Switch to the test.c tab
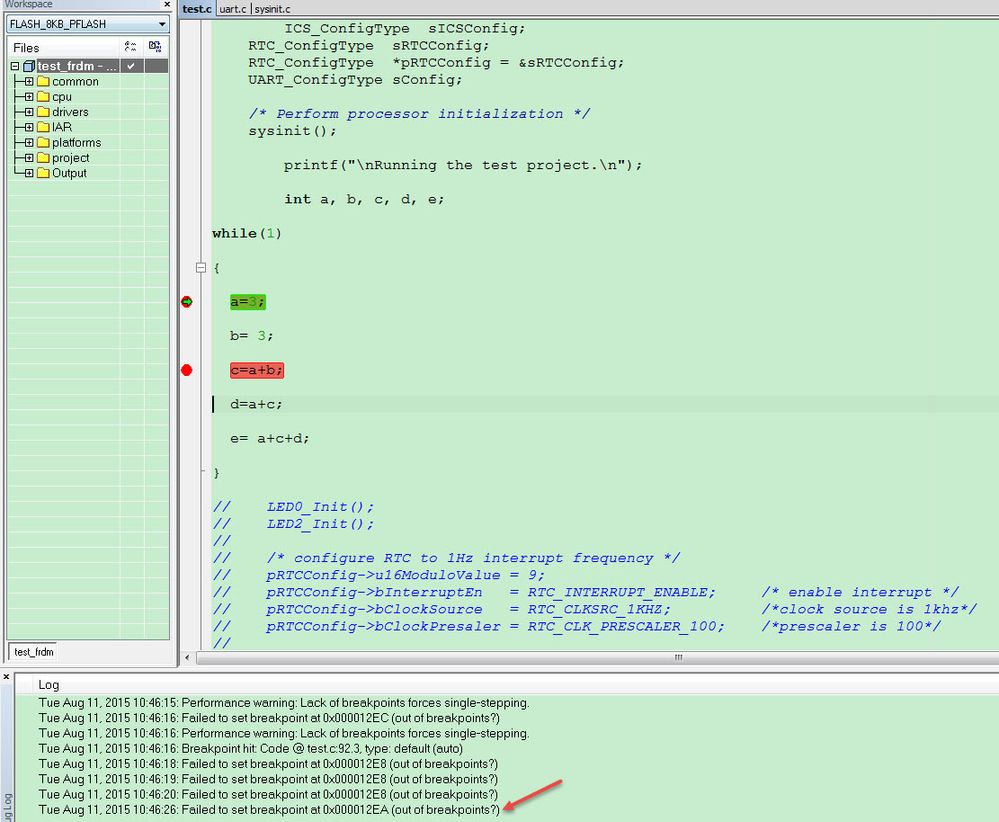This screenshot has width=999, height=822. (197, 9)
